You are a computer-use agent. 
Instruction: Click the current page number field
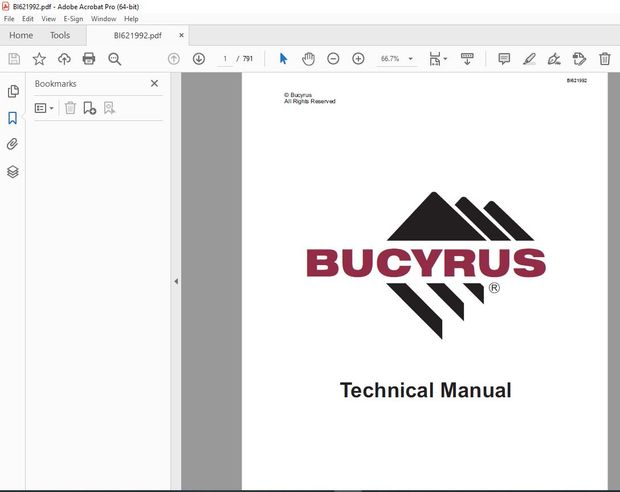pyautogui.click(x=225, y=59)
